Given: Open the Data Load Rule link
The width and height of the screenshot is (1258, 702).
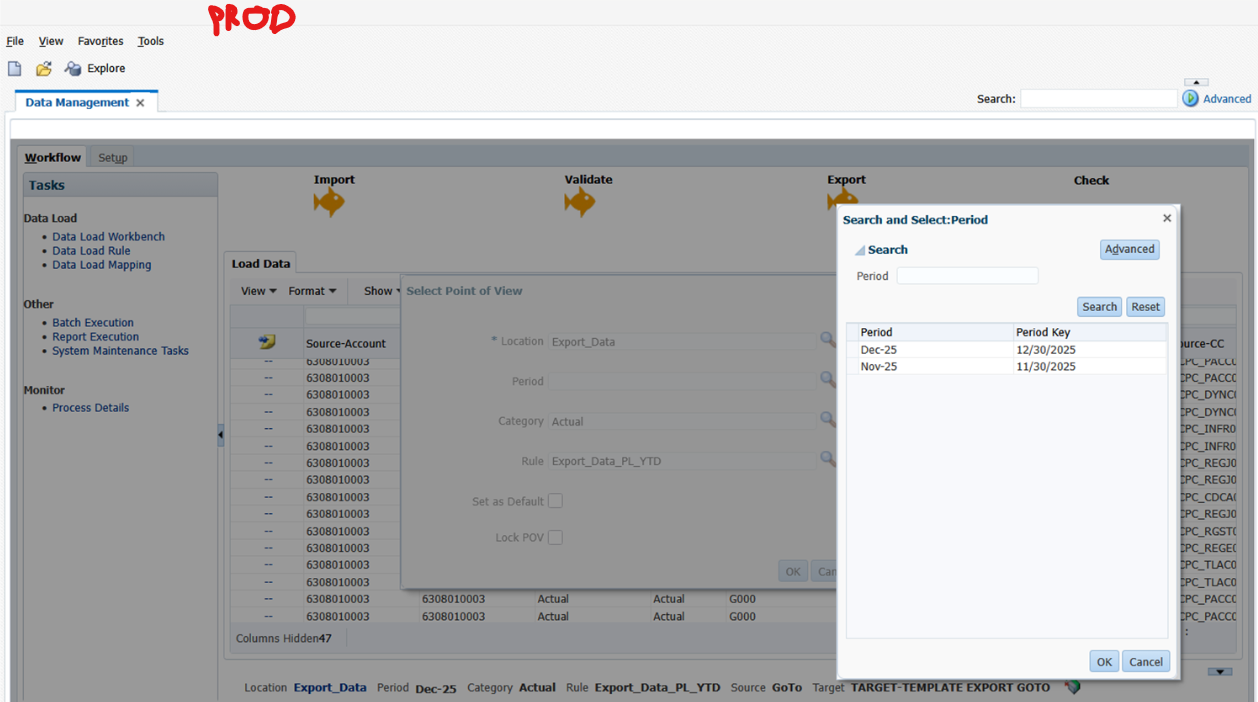Looking at the screenshot, I should coord(91,251).
